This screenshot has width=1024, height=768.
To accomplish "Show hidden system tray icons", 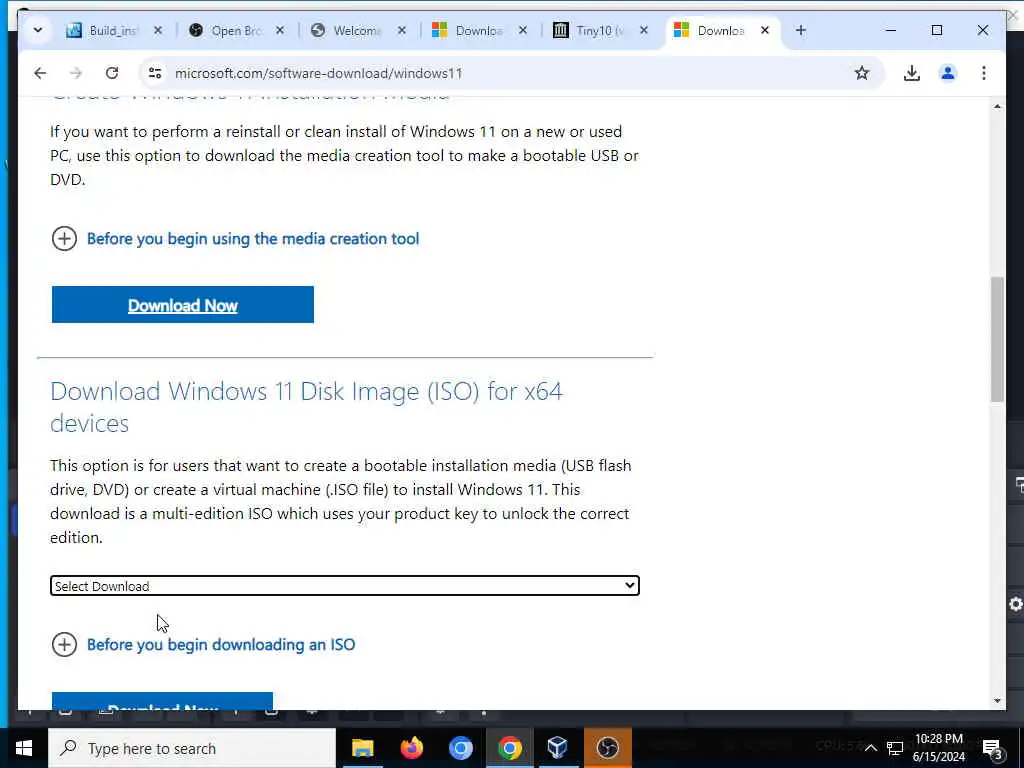I will pos(871,748).
